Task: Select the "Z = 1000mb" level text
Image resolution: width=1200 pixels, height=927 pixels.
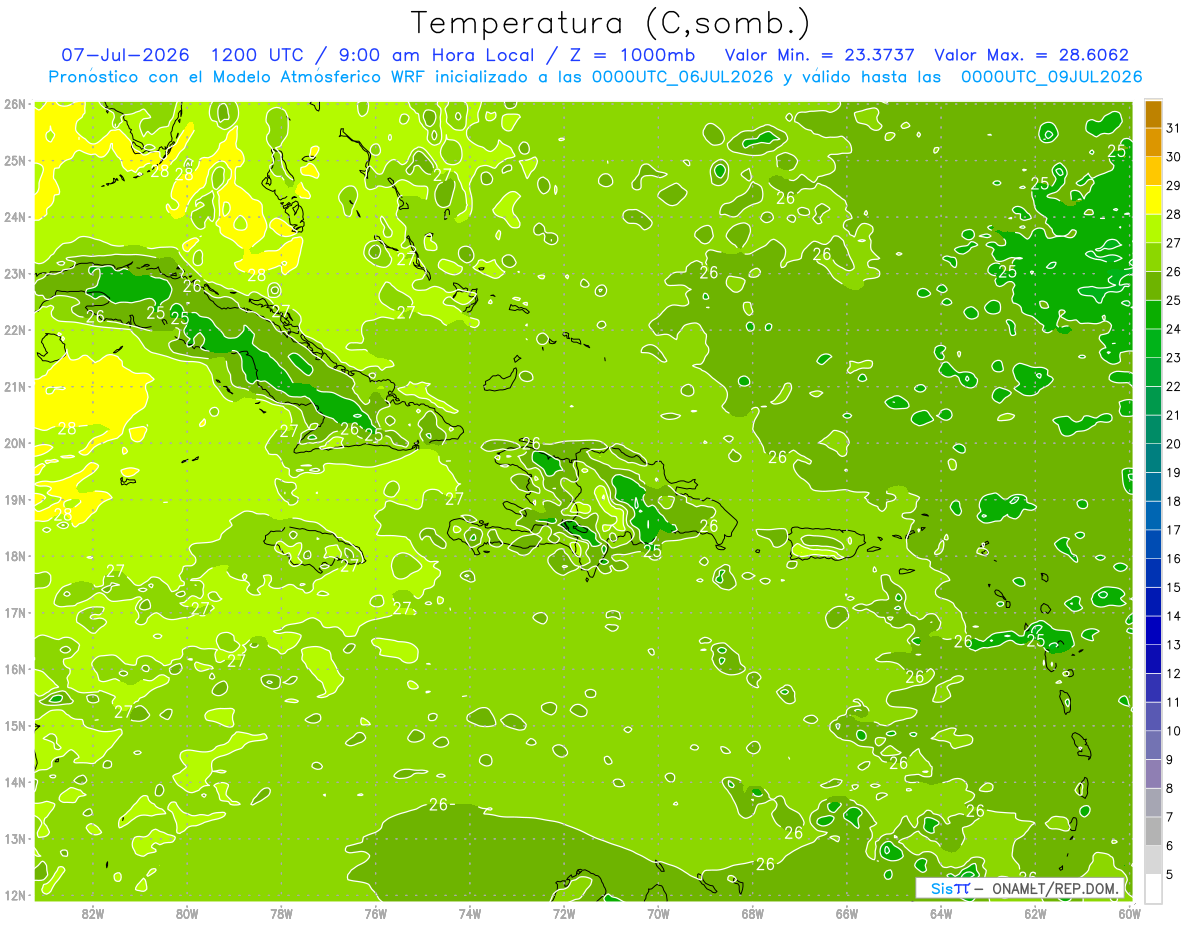Action: (631, 55)
